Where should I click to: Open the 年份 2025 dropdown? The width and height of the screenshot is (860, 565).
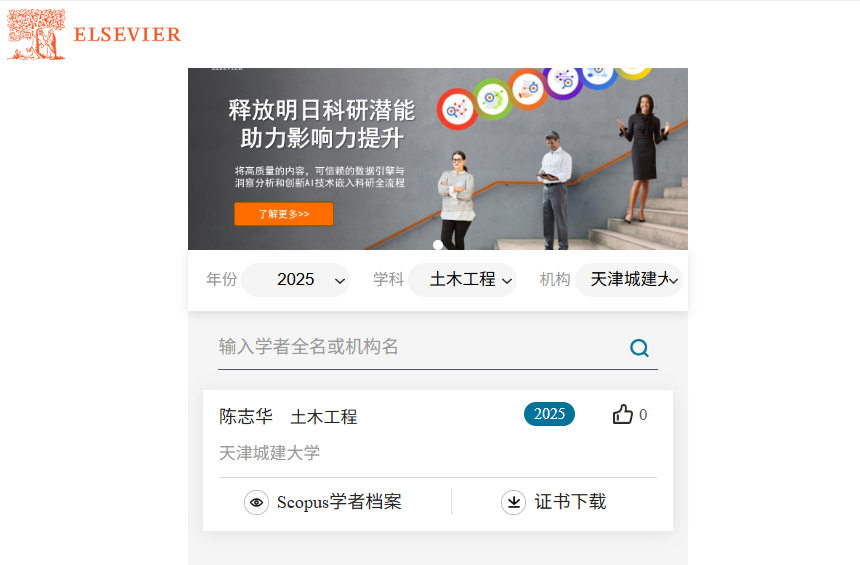(296, 280)
